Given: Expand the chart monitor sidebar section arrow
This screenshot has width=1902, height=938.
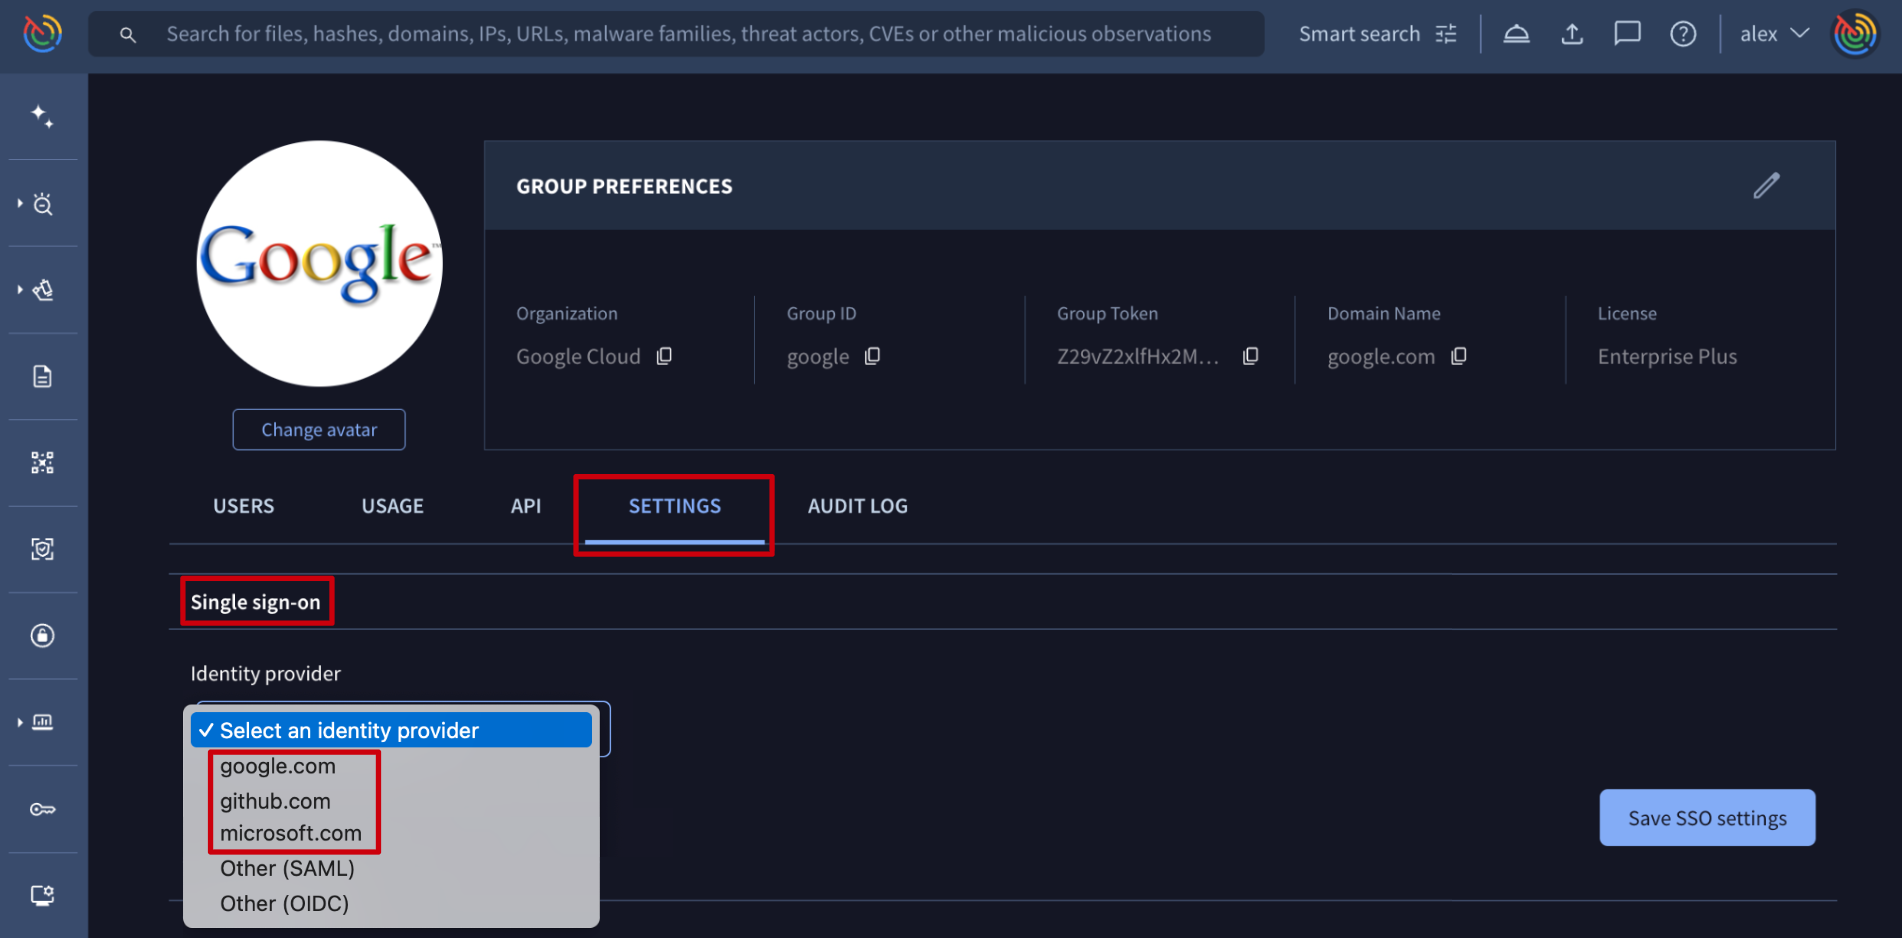Looking at the screenshot, I should [x=20, y=722].
